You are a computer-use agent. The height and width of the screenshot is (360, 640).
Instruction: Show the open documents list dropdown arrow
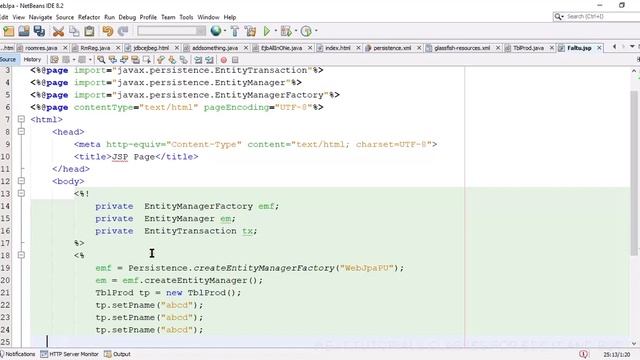(x=632, y=47)
